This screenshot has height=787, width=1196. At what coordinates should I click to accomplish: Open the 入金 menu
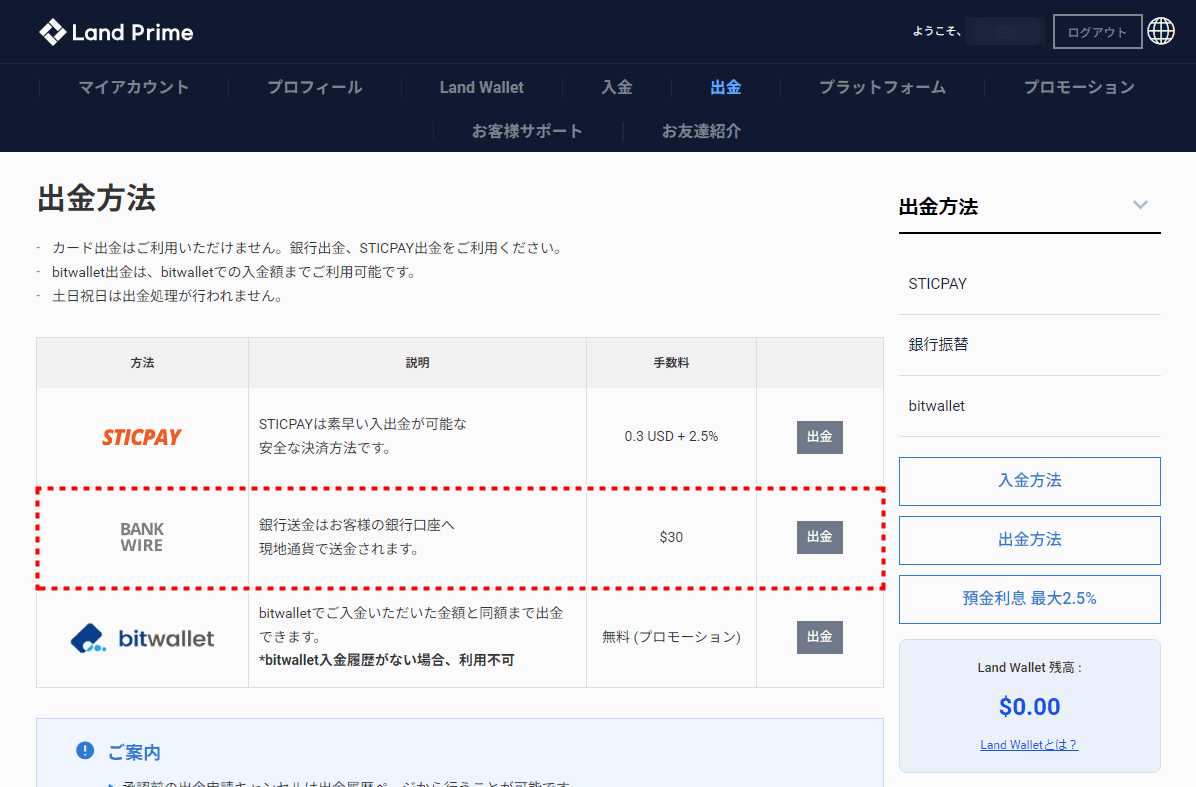(616, 88)
